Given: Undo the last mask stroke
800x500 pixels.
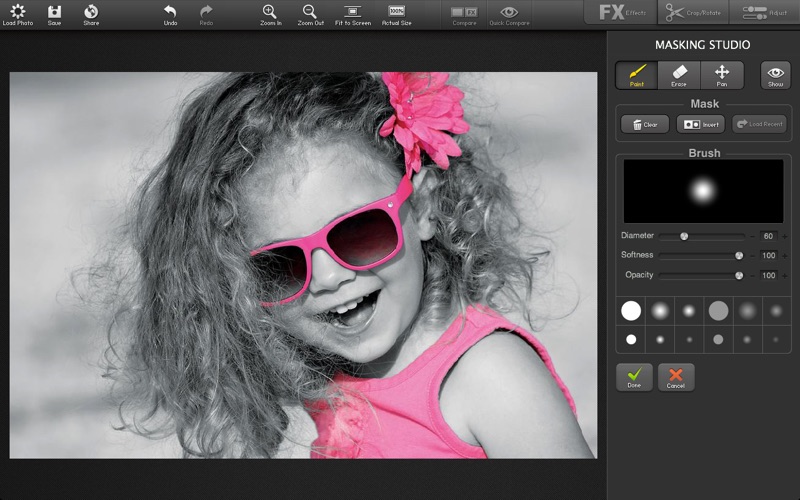Looking at the screenshot, I should tap(170, 11).
